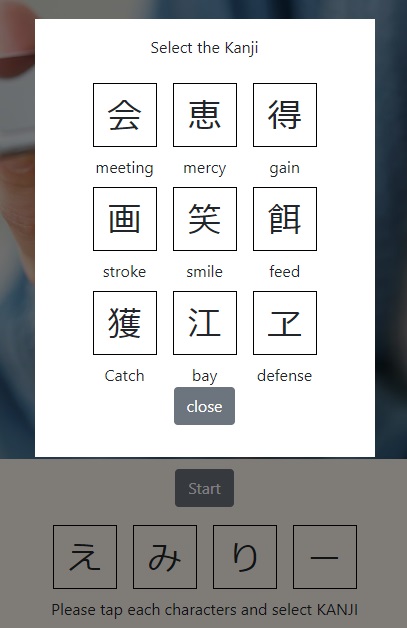
Task: Tap the hiragana り character box
Action: point(245,557)
